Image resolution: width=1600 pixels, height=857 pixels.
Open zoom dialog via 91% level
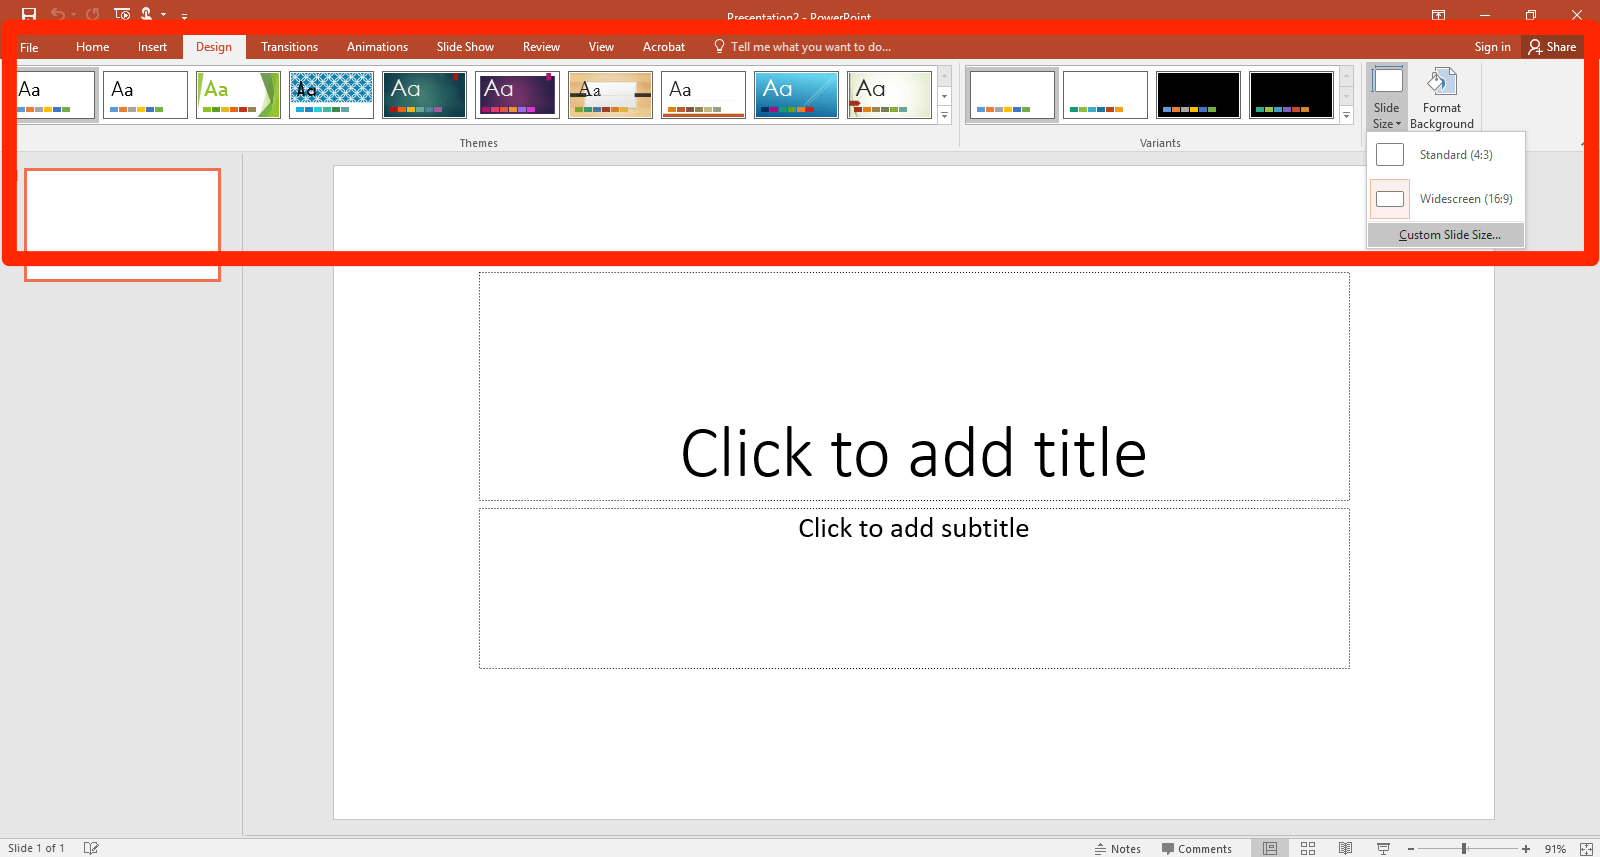point(1555,849)
